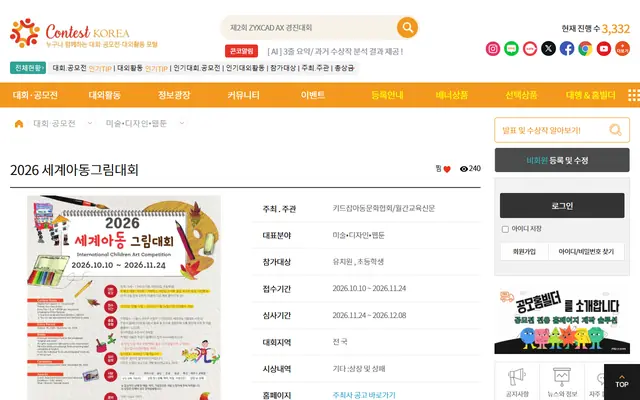The width and height of the screenshot is (640, 400).
Task: Focus the search field with ZYXCAD AX text
Action: tap(308, 28)
